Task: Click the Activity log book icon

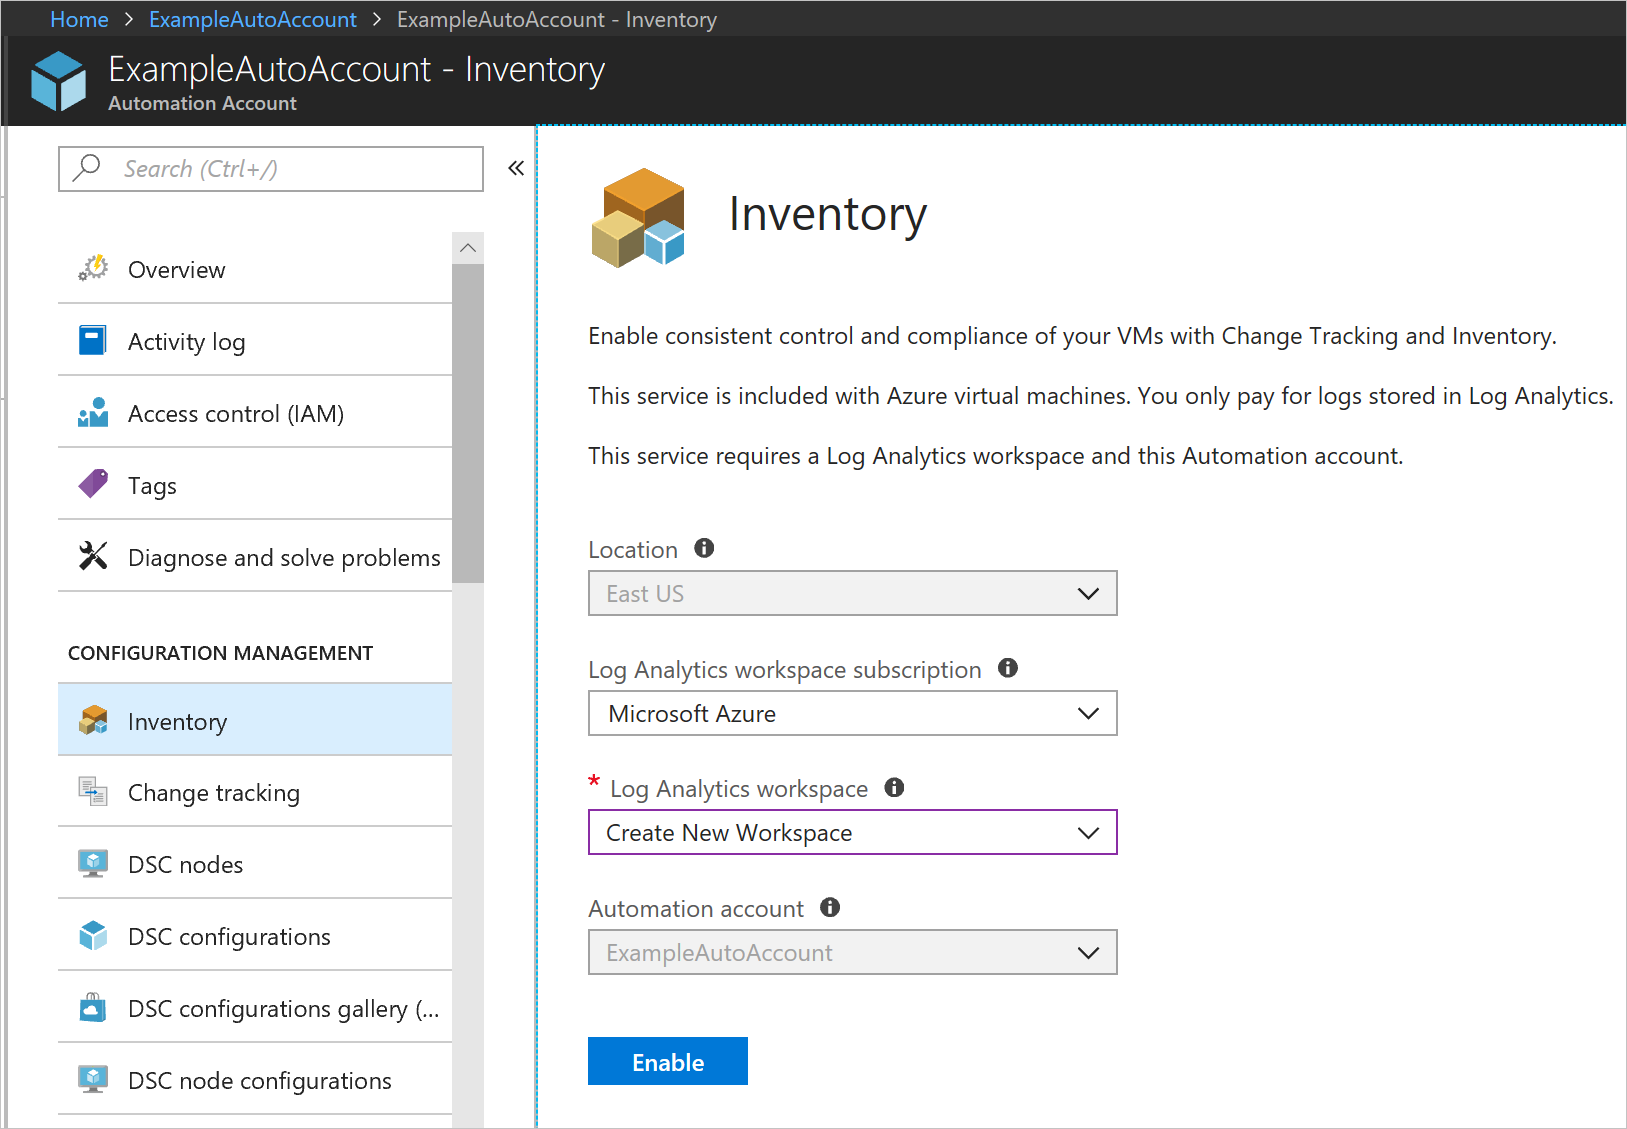Action: point(93,340)
